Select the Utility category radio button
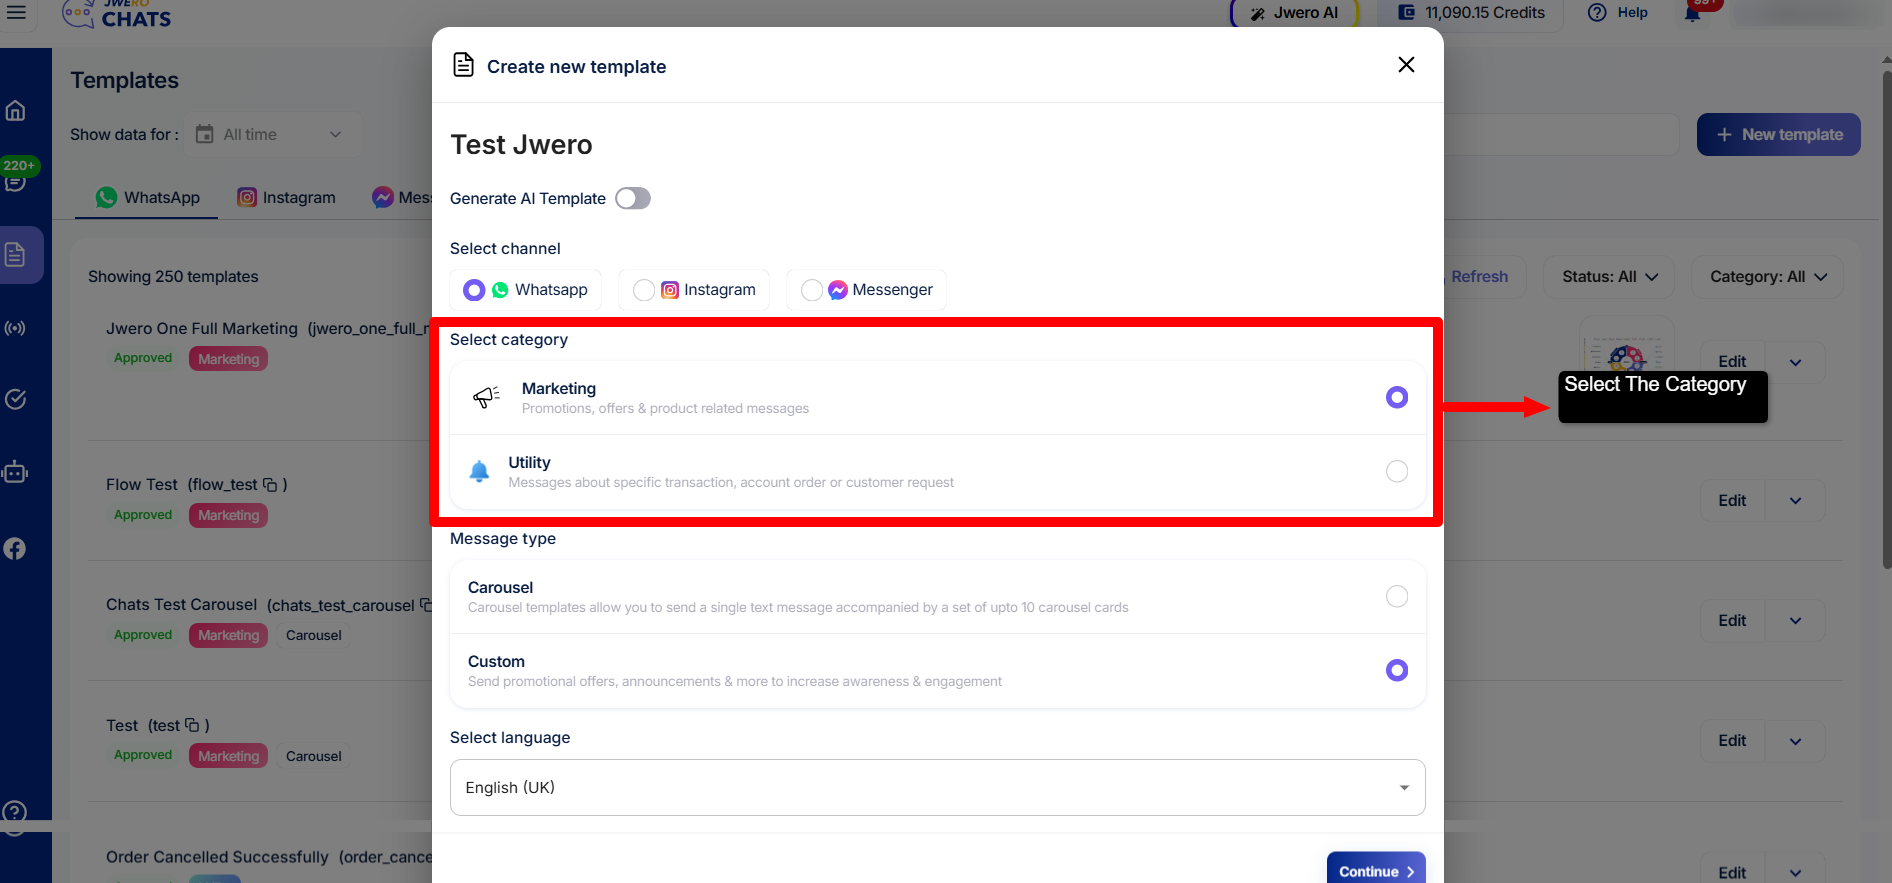This screenshot has height=883, width=1892. [x=1396, y=472]
